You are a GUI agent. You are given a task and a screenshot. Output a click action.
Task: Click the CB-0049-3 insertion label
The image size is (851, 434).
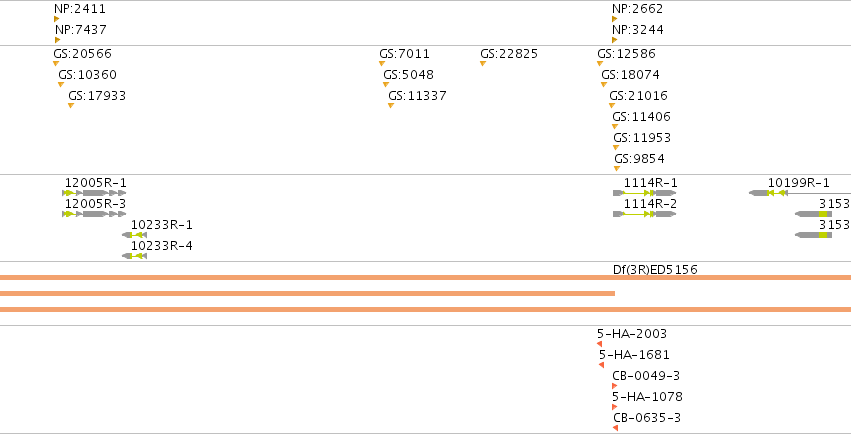646,375
